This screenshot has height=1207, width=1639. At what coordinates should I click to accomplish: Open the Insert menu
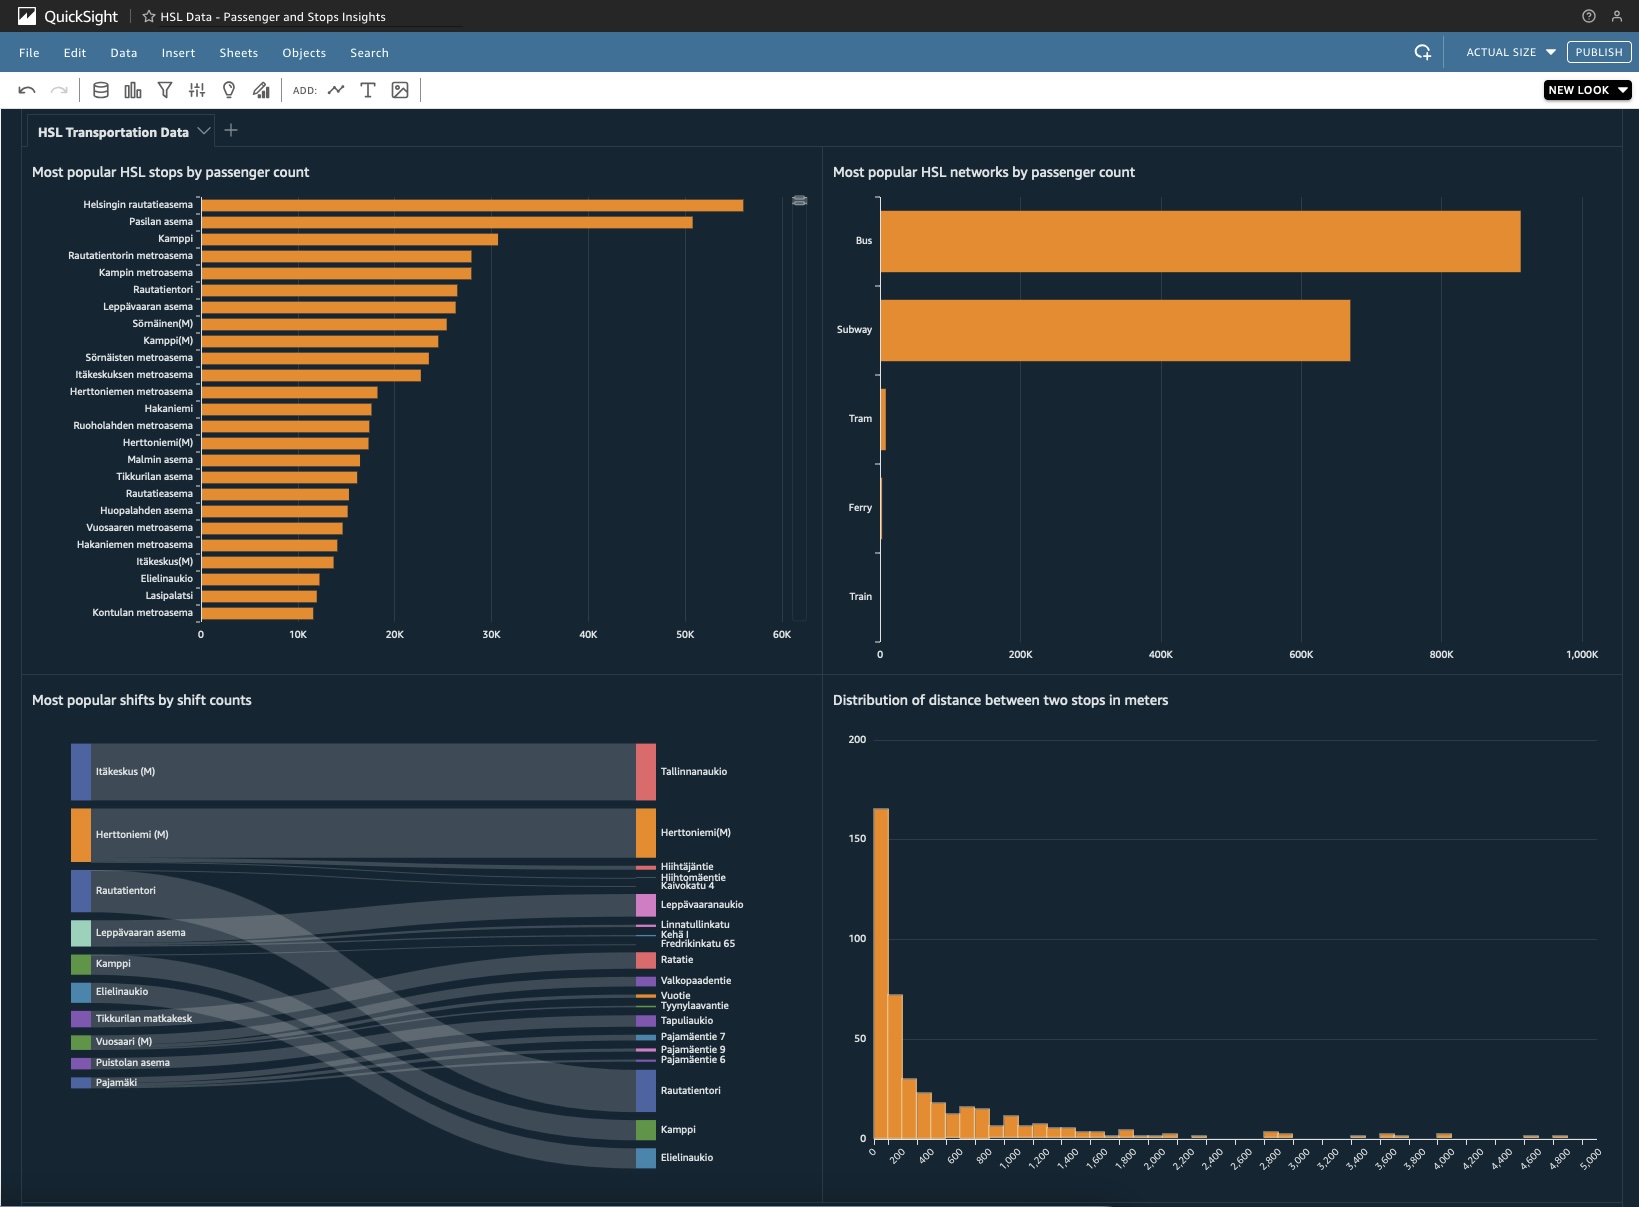pos(178,53)
